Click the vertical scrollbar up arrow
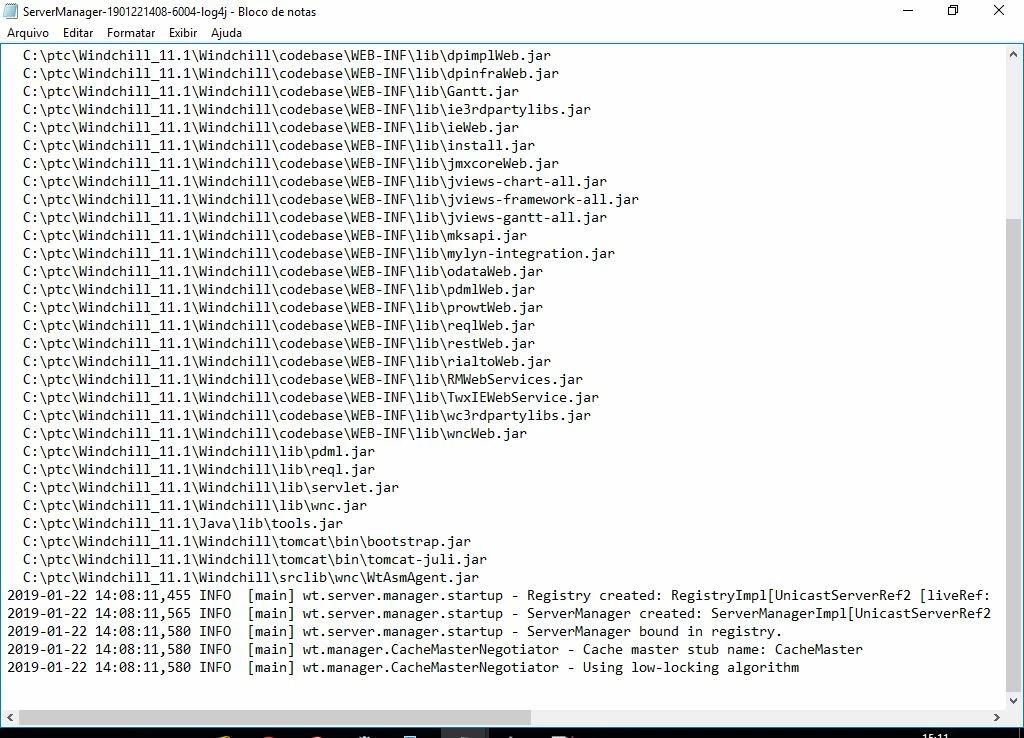The height and width of the screenshot is (738, 1024). tap(1014, 55)
